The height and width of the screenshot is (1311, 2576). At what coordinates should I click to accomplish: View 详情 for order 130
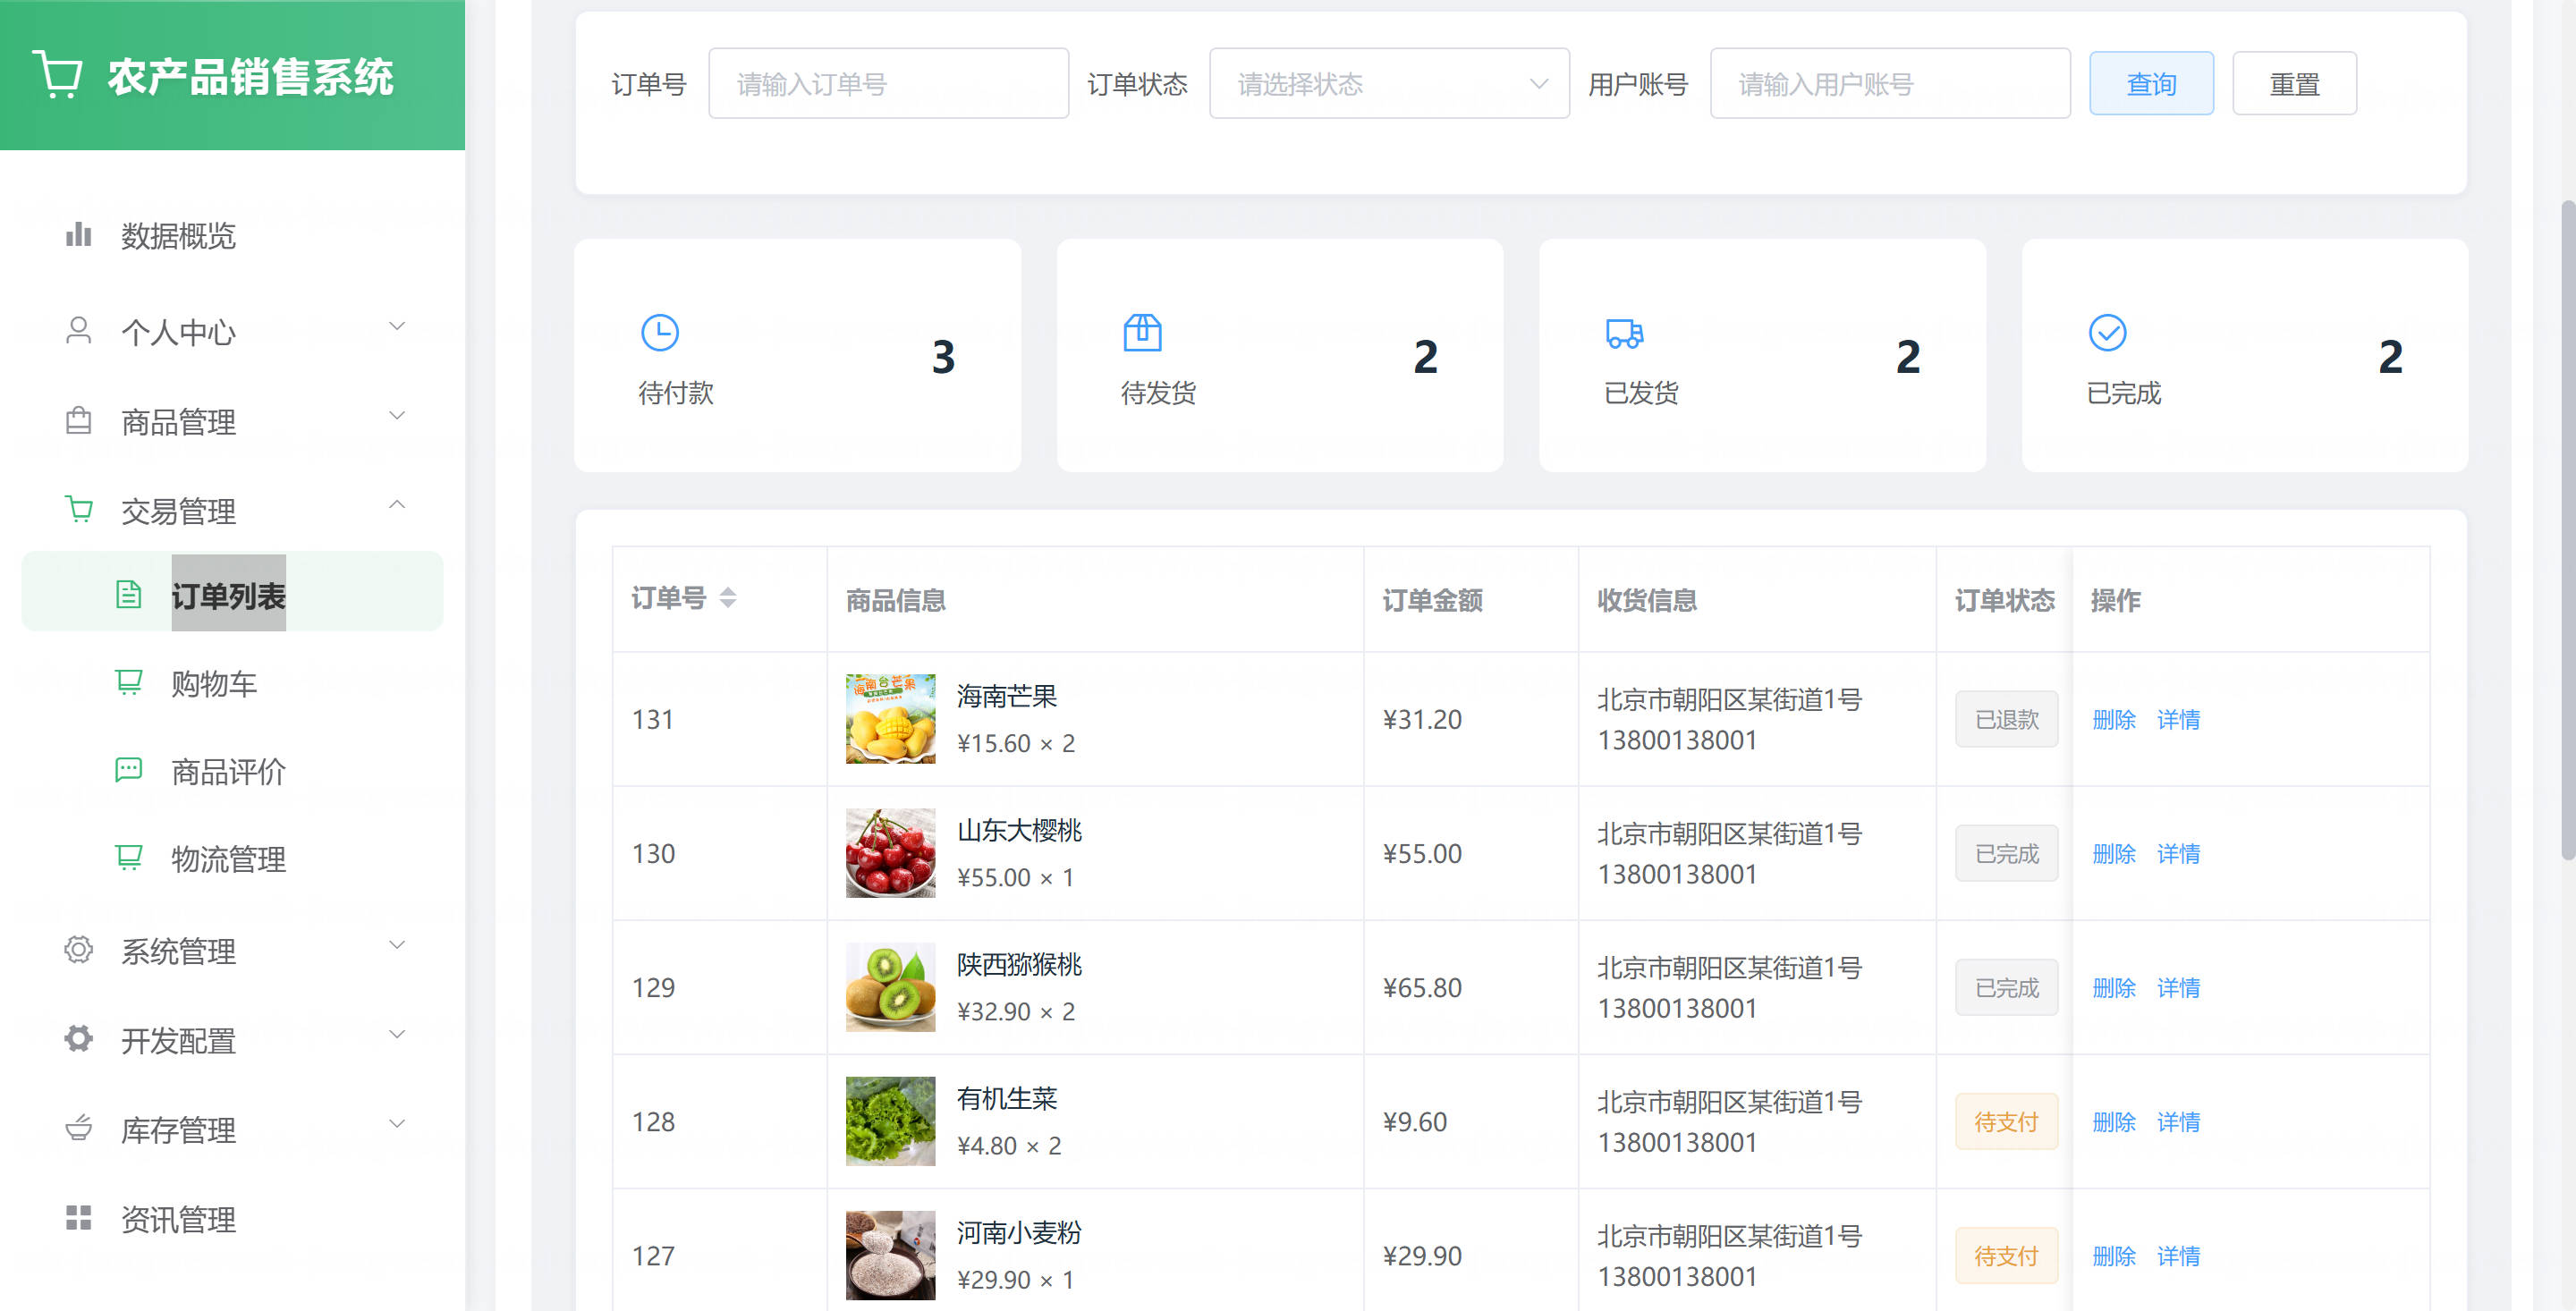(2178, 854)
